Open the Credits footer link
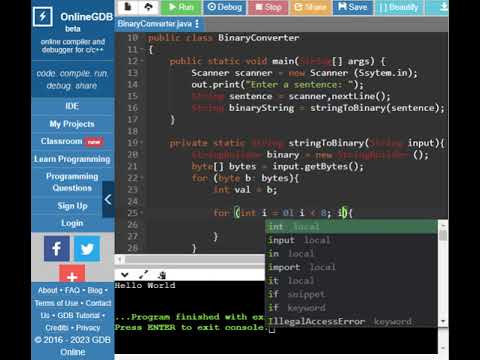 tap(57, 328)
